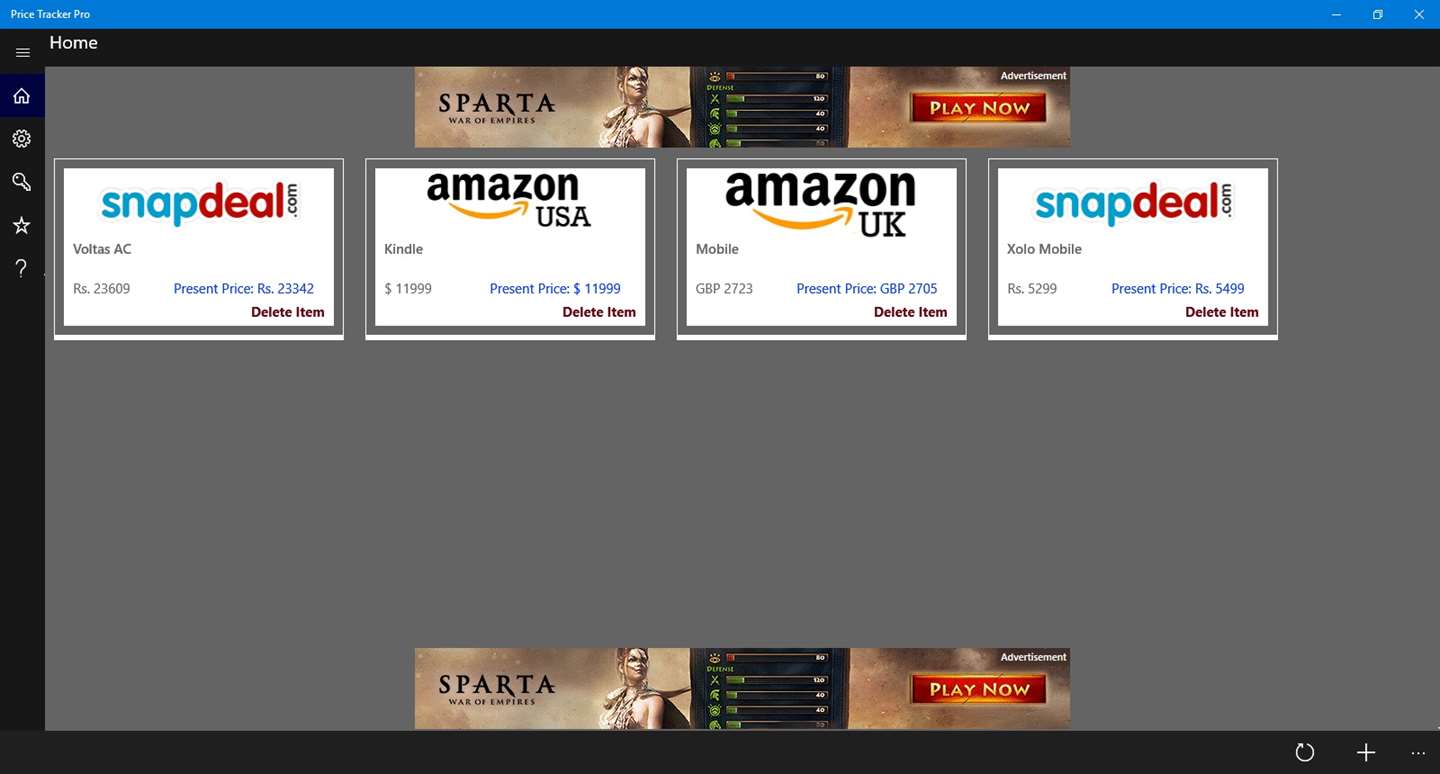Delete the Voltas AC item
Screen dimensions: 1440x774
click(x=288, y=312)
